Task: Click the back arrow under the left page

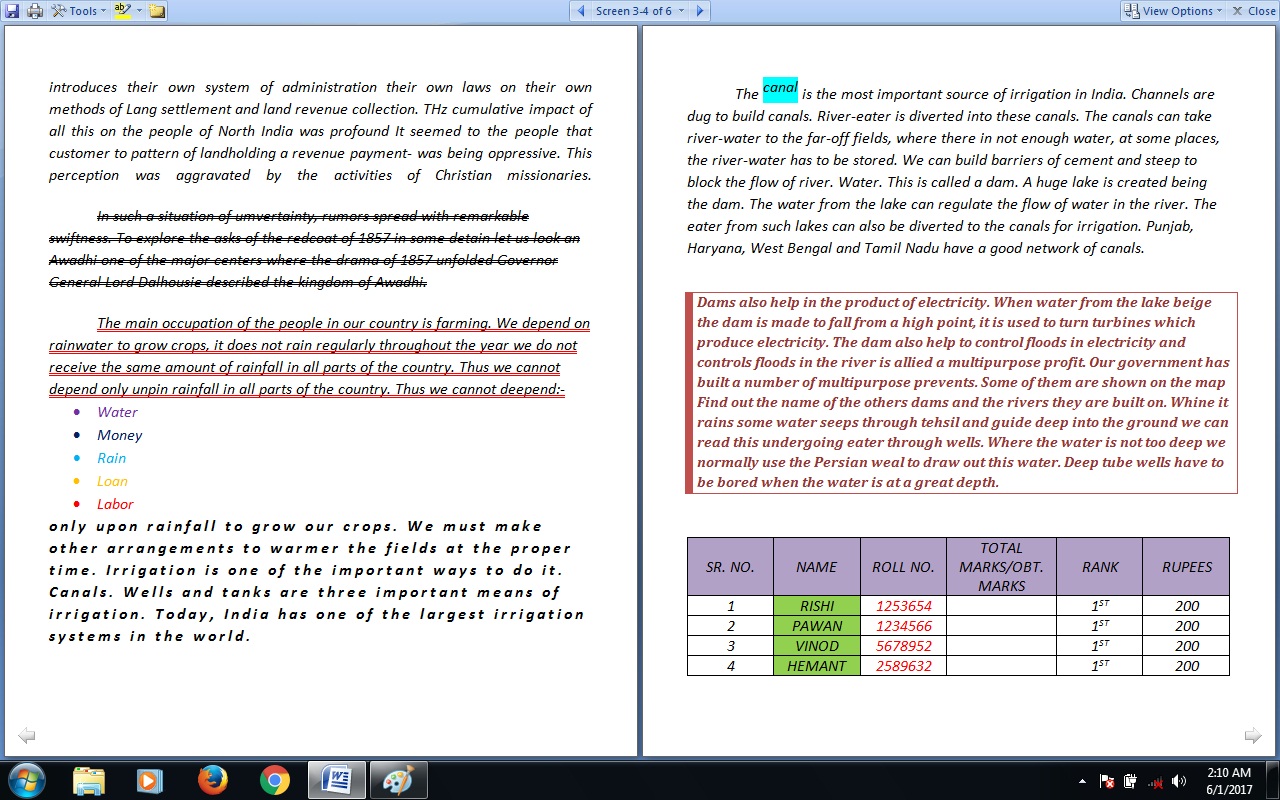Action: coord(26,735)
